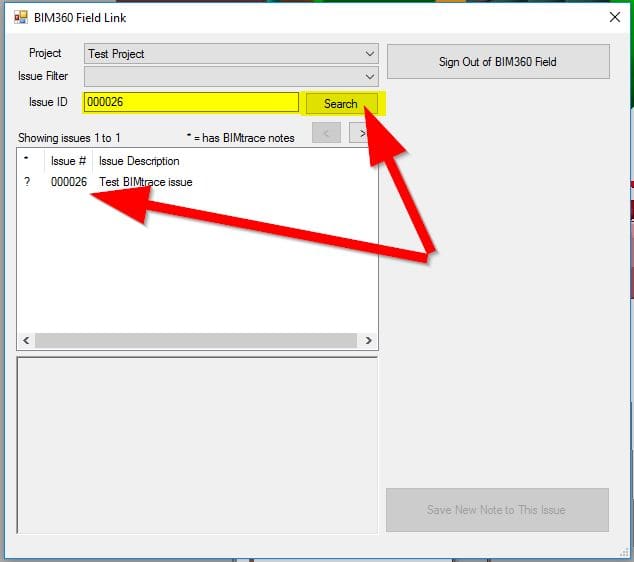Click the horizontal scrollbar thumb of issue list
This screenshot has width=634, height=562.
click(x=196, y=340)
